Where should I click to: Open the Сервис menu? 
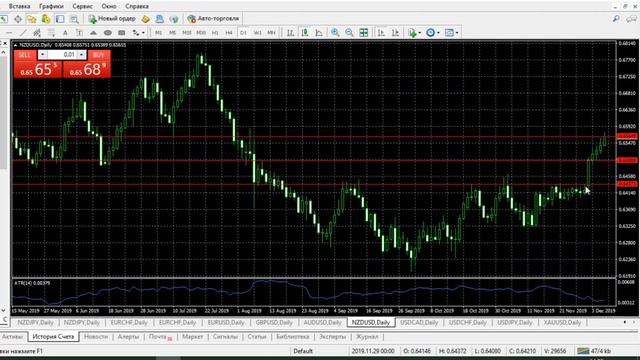[x=82, y=7]
